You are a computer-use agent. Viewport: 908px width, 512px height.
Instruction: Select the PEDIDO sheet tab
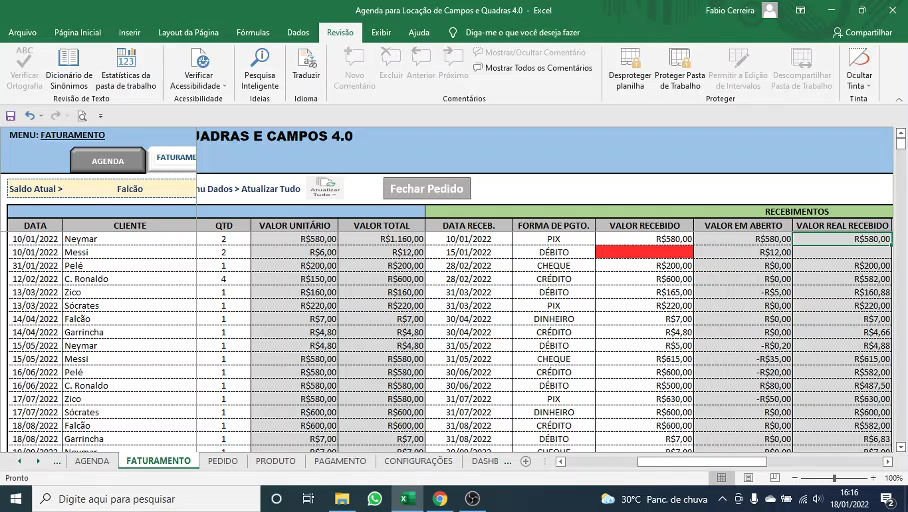tap(222, 461)
